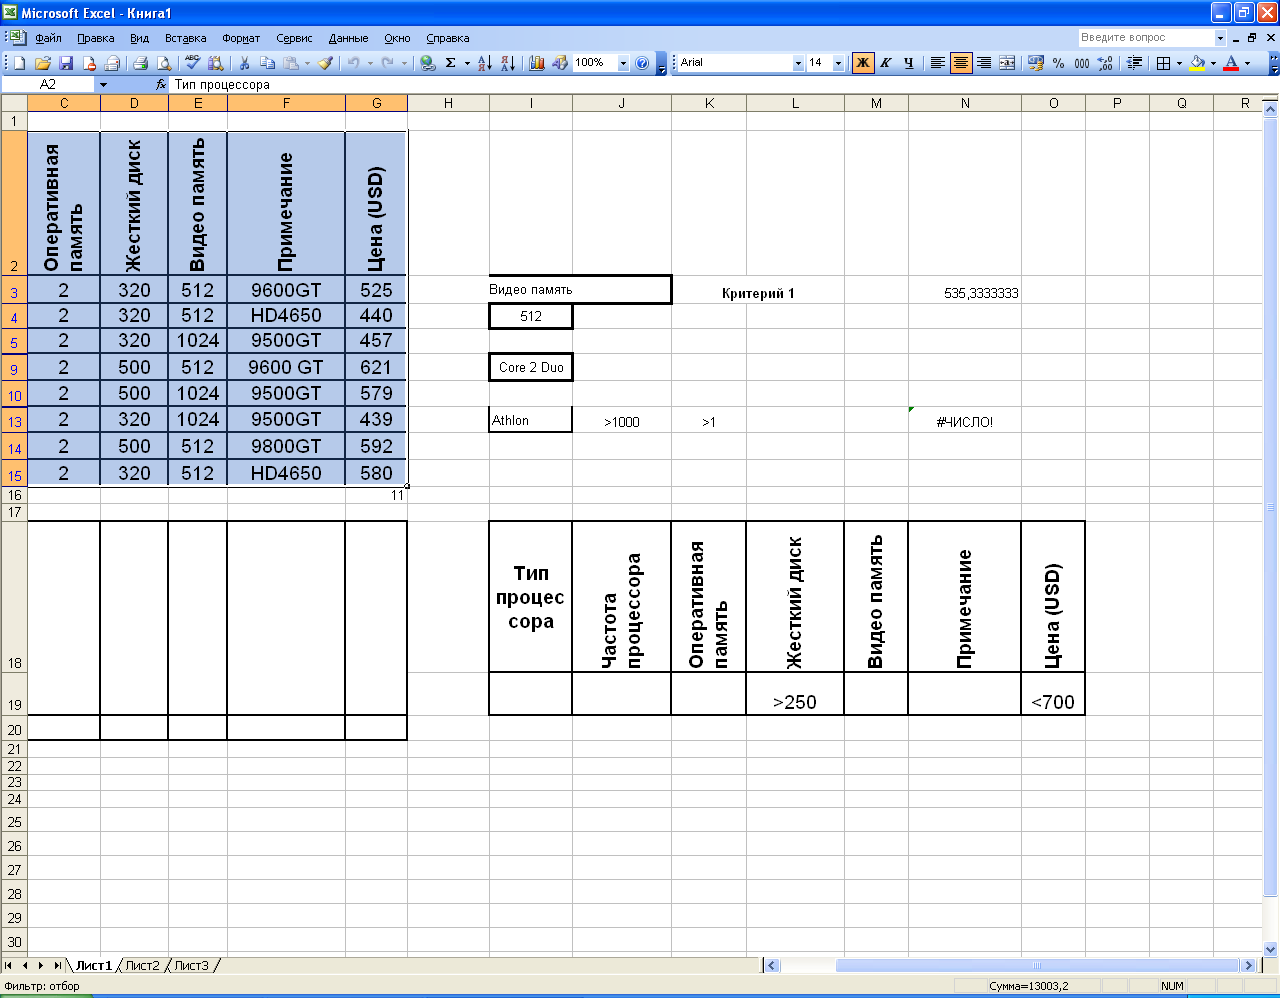Click the decrease indent icon

coord(1135,63)
